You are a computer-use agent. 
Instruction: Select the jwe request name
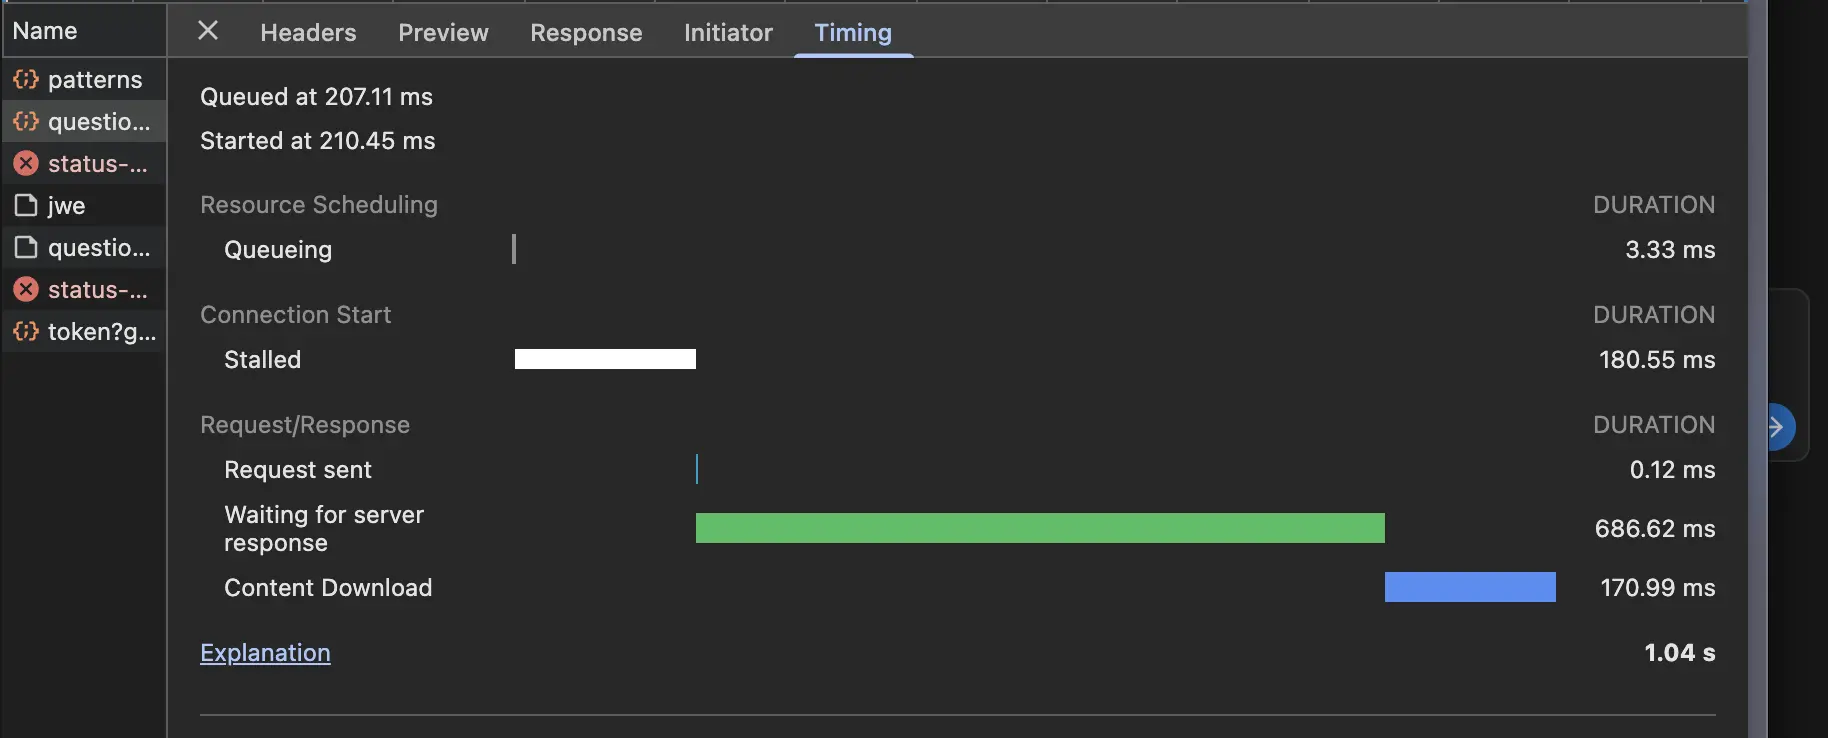coord(67,206)
